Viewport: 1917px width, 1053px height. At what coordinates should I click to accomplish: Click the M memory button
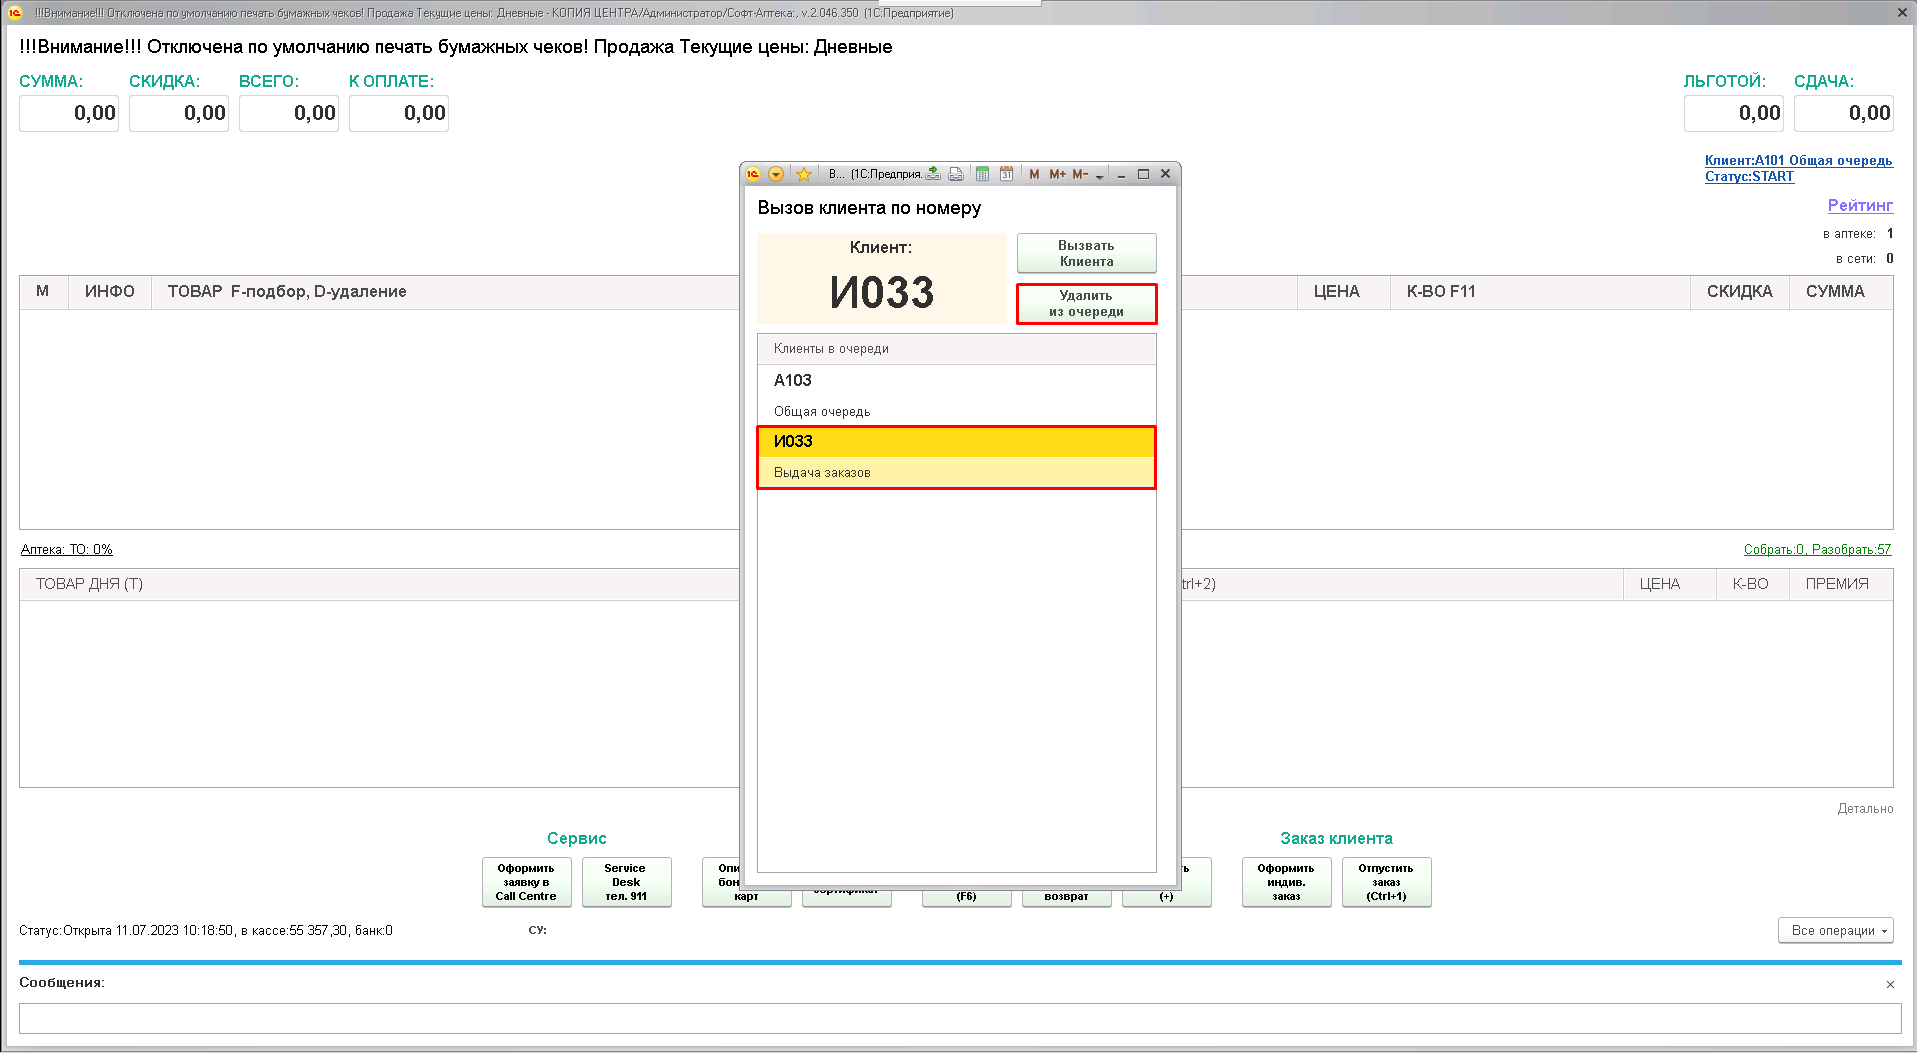tap(1034, 174)
